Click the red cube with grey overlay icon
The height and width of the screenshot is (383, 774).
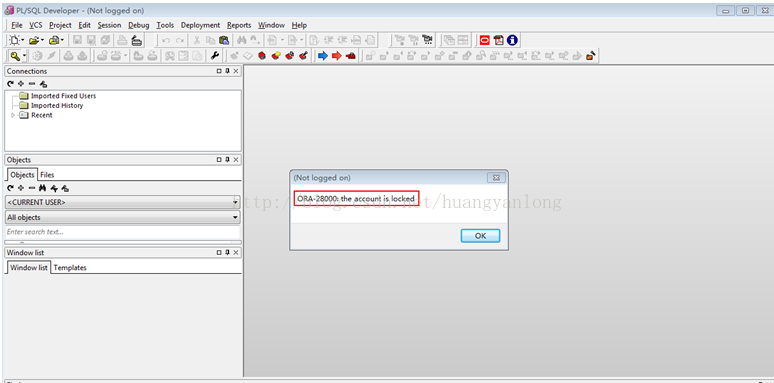(x=290, y=56)
